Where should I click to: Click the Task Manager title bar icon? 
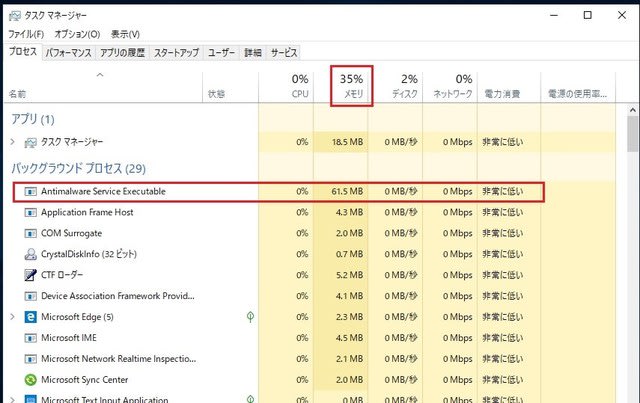tap(15, 16)
